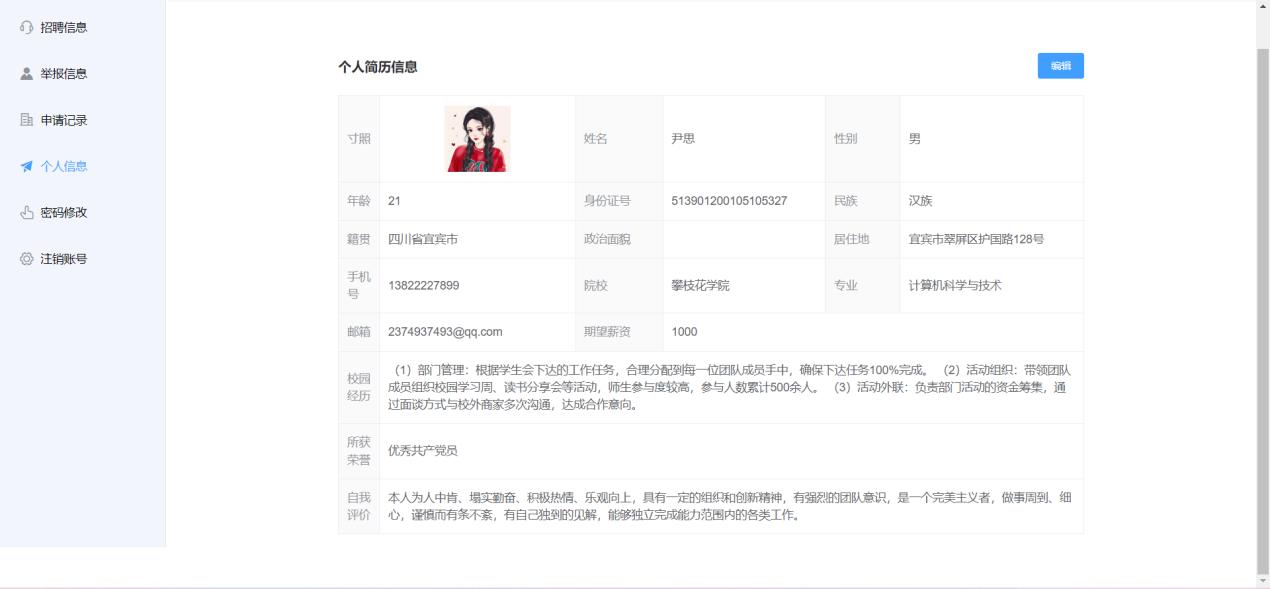Click the 专业 label cell
The width and height of the screenshot is (1270, 589).
(x=862, y=285)
